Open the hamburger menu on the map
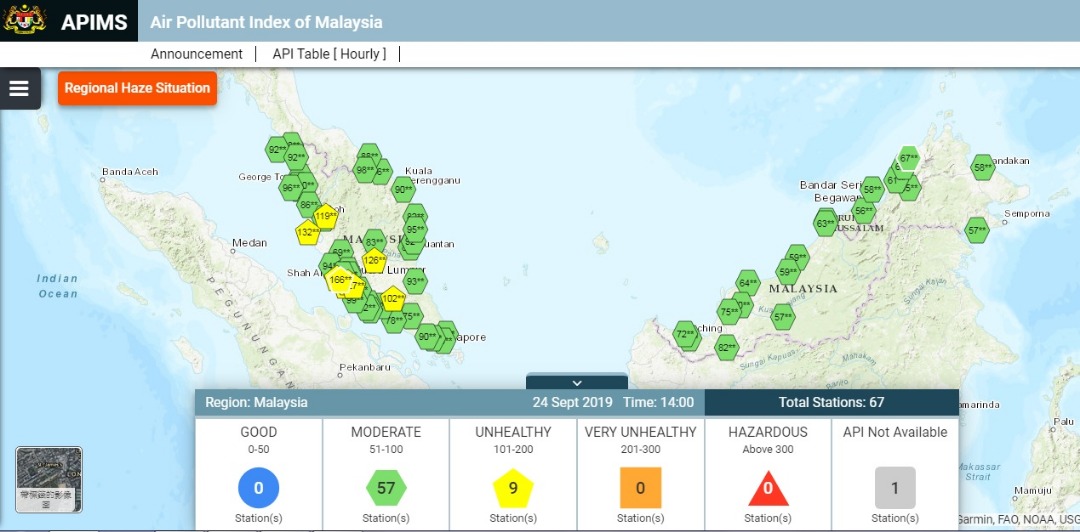The width and height of the screenshot is (1080, 532). [x=19, y=88]
